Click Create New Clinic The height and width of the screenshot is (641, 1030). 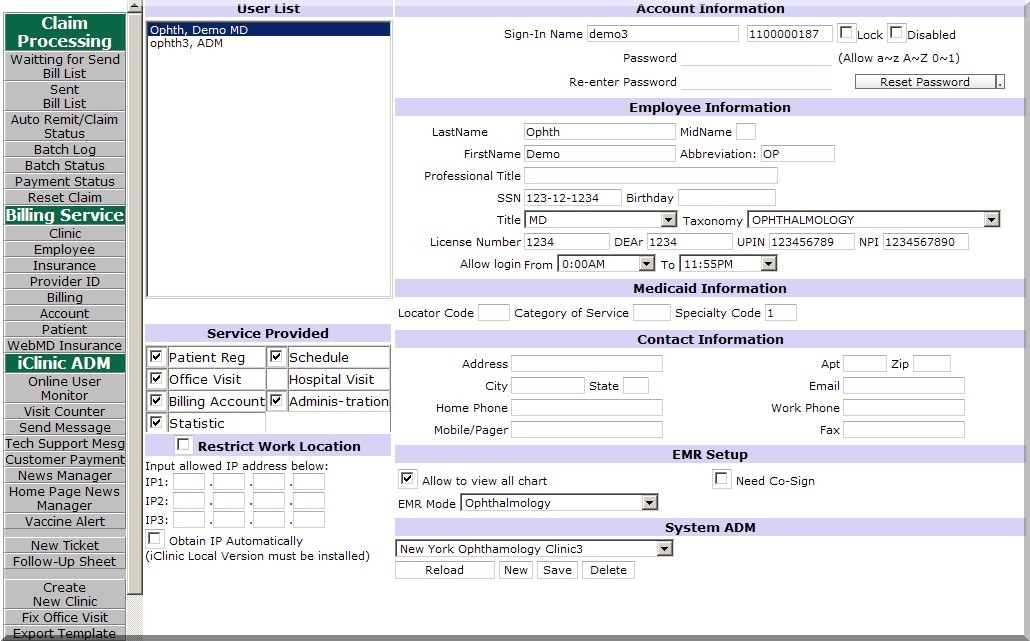pos(64,594)
